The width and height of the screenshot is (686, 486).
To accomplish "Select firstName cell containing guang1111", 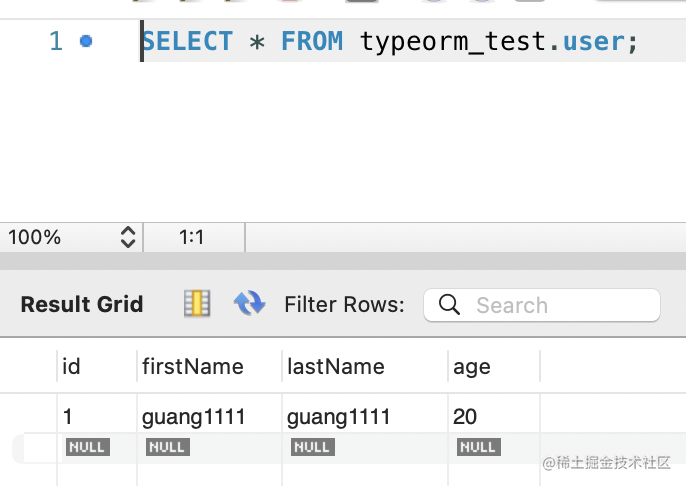I will click(194, 417).
